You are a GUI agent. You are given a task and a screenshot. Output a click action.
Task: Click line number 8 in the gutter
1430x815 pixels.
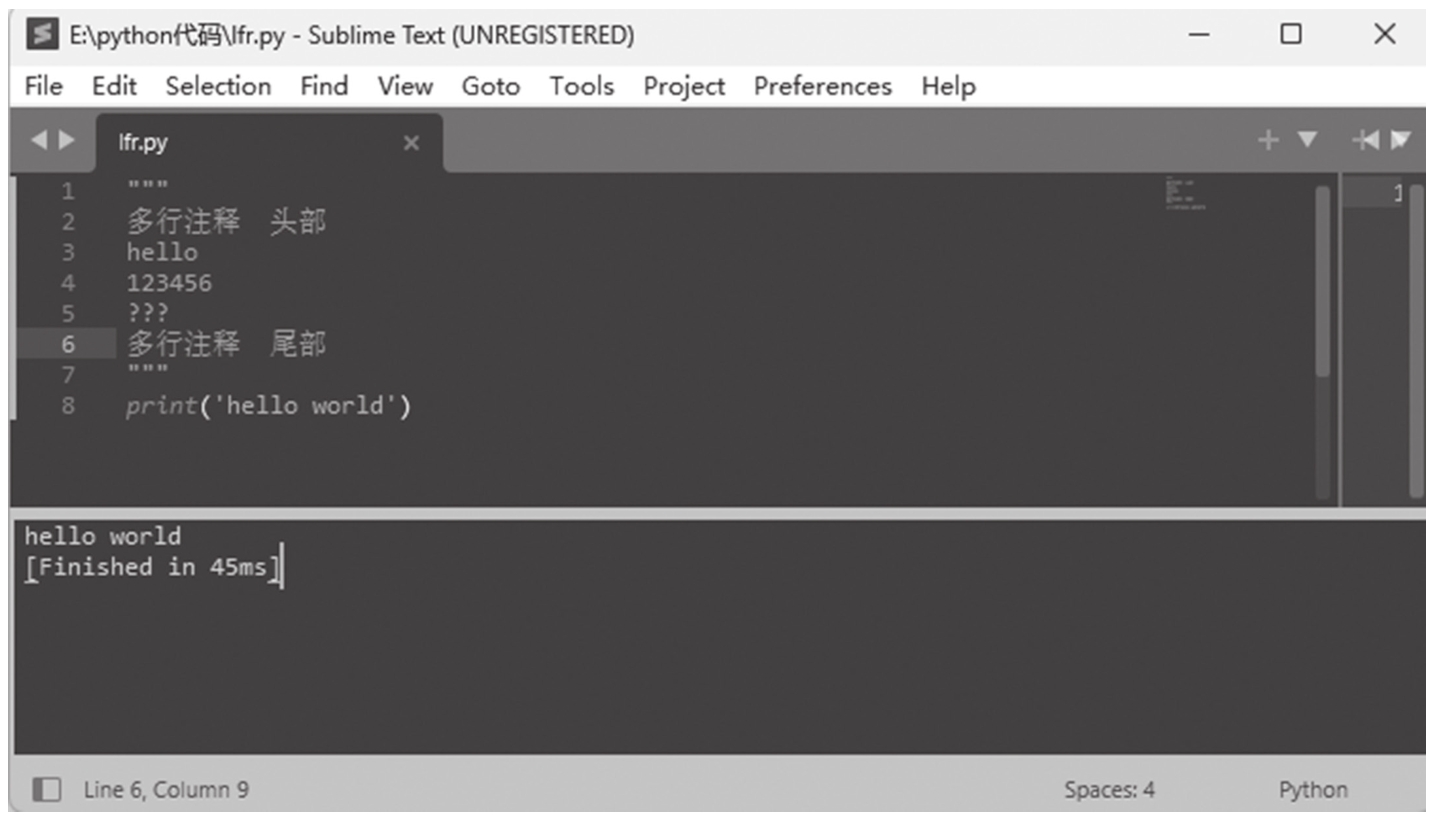click(67, 406)
